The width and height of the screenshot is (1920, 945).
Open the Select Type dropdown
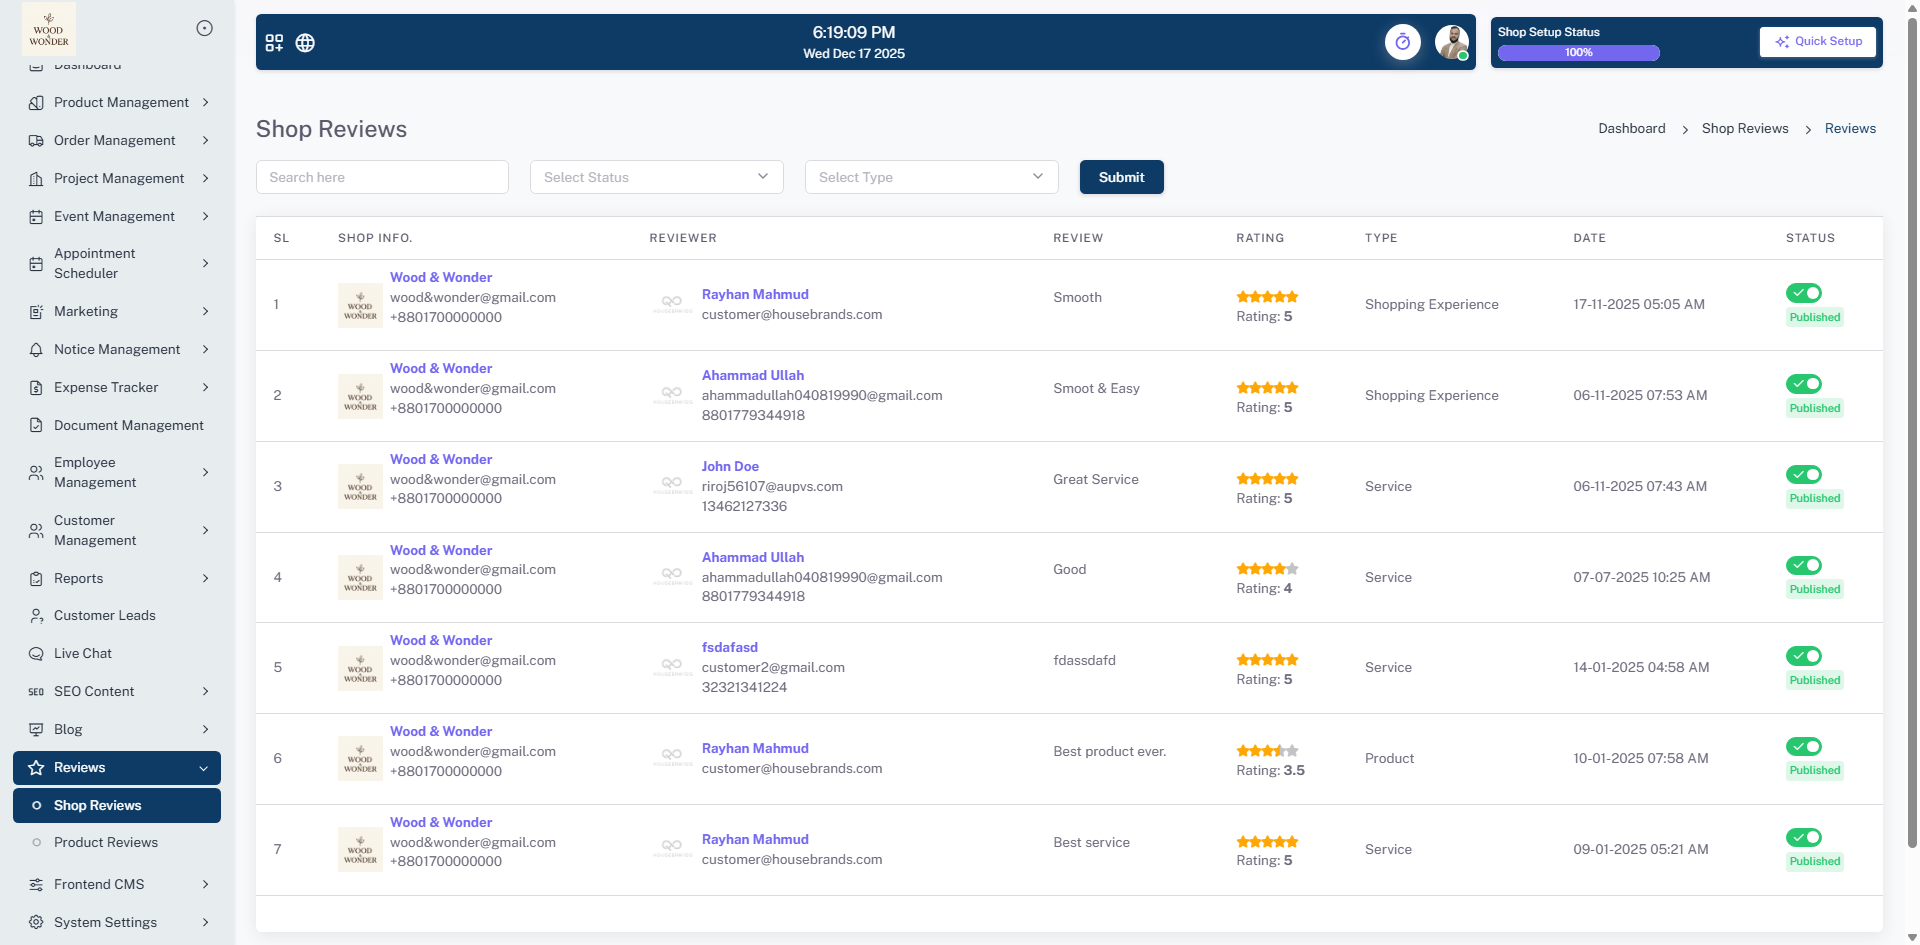pos(931,177)
